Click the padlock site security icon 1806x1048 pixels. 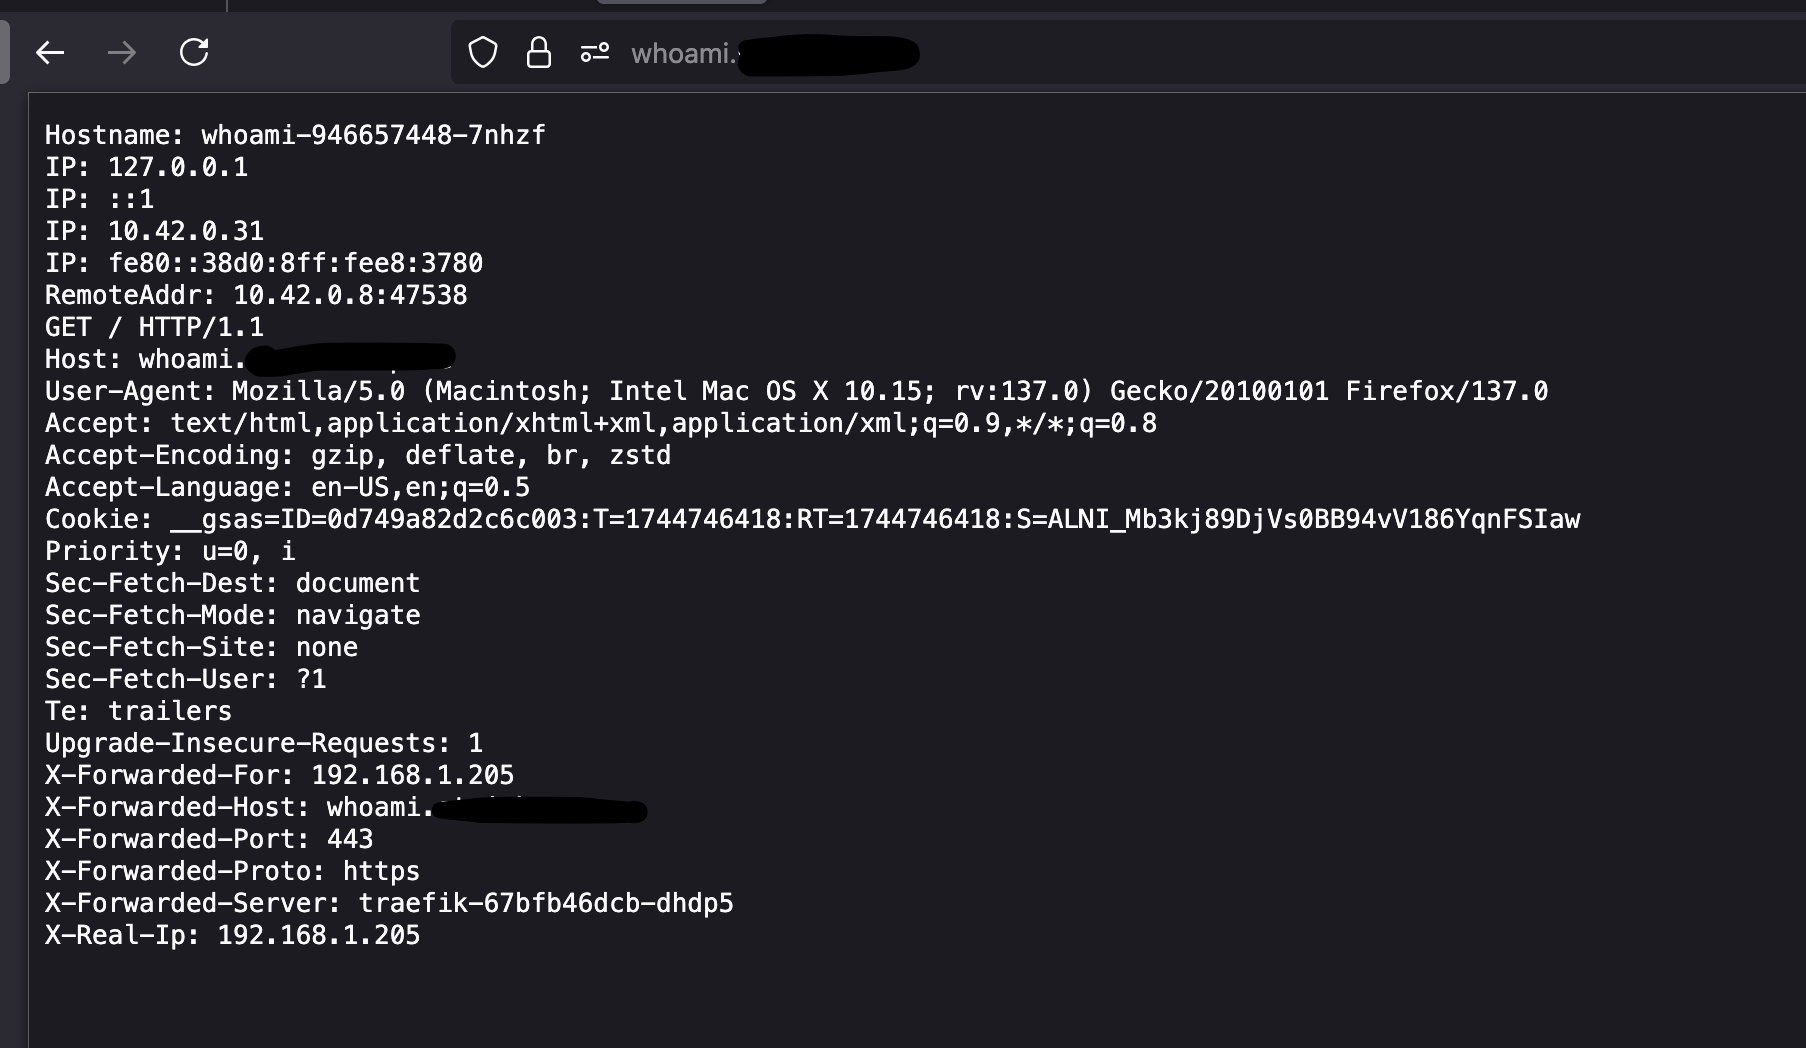click(x=538, y=53)
